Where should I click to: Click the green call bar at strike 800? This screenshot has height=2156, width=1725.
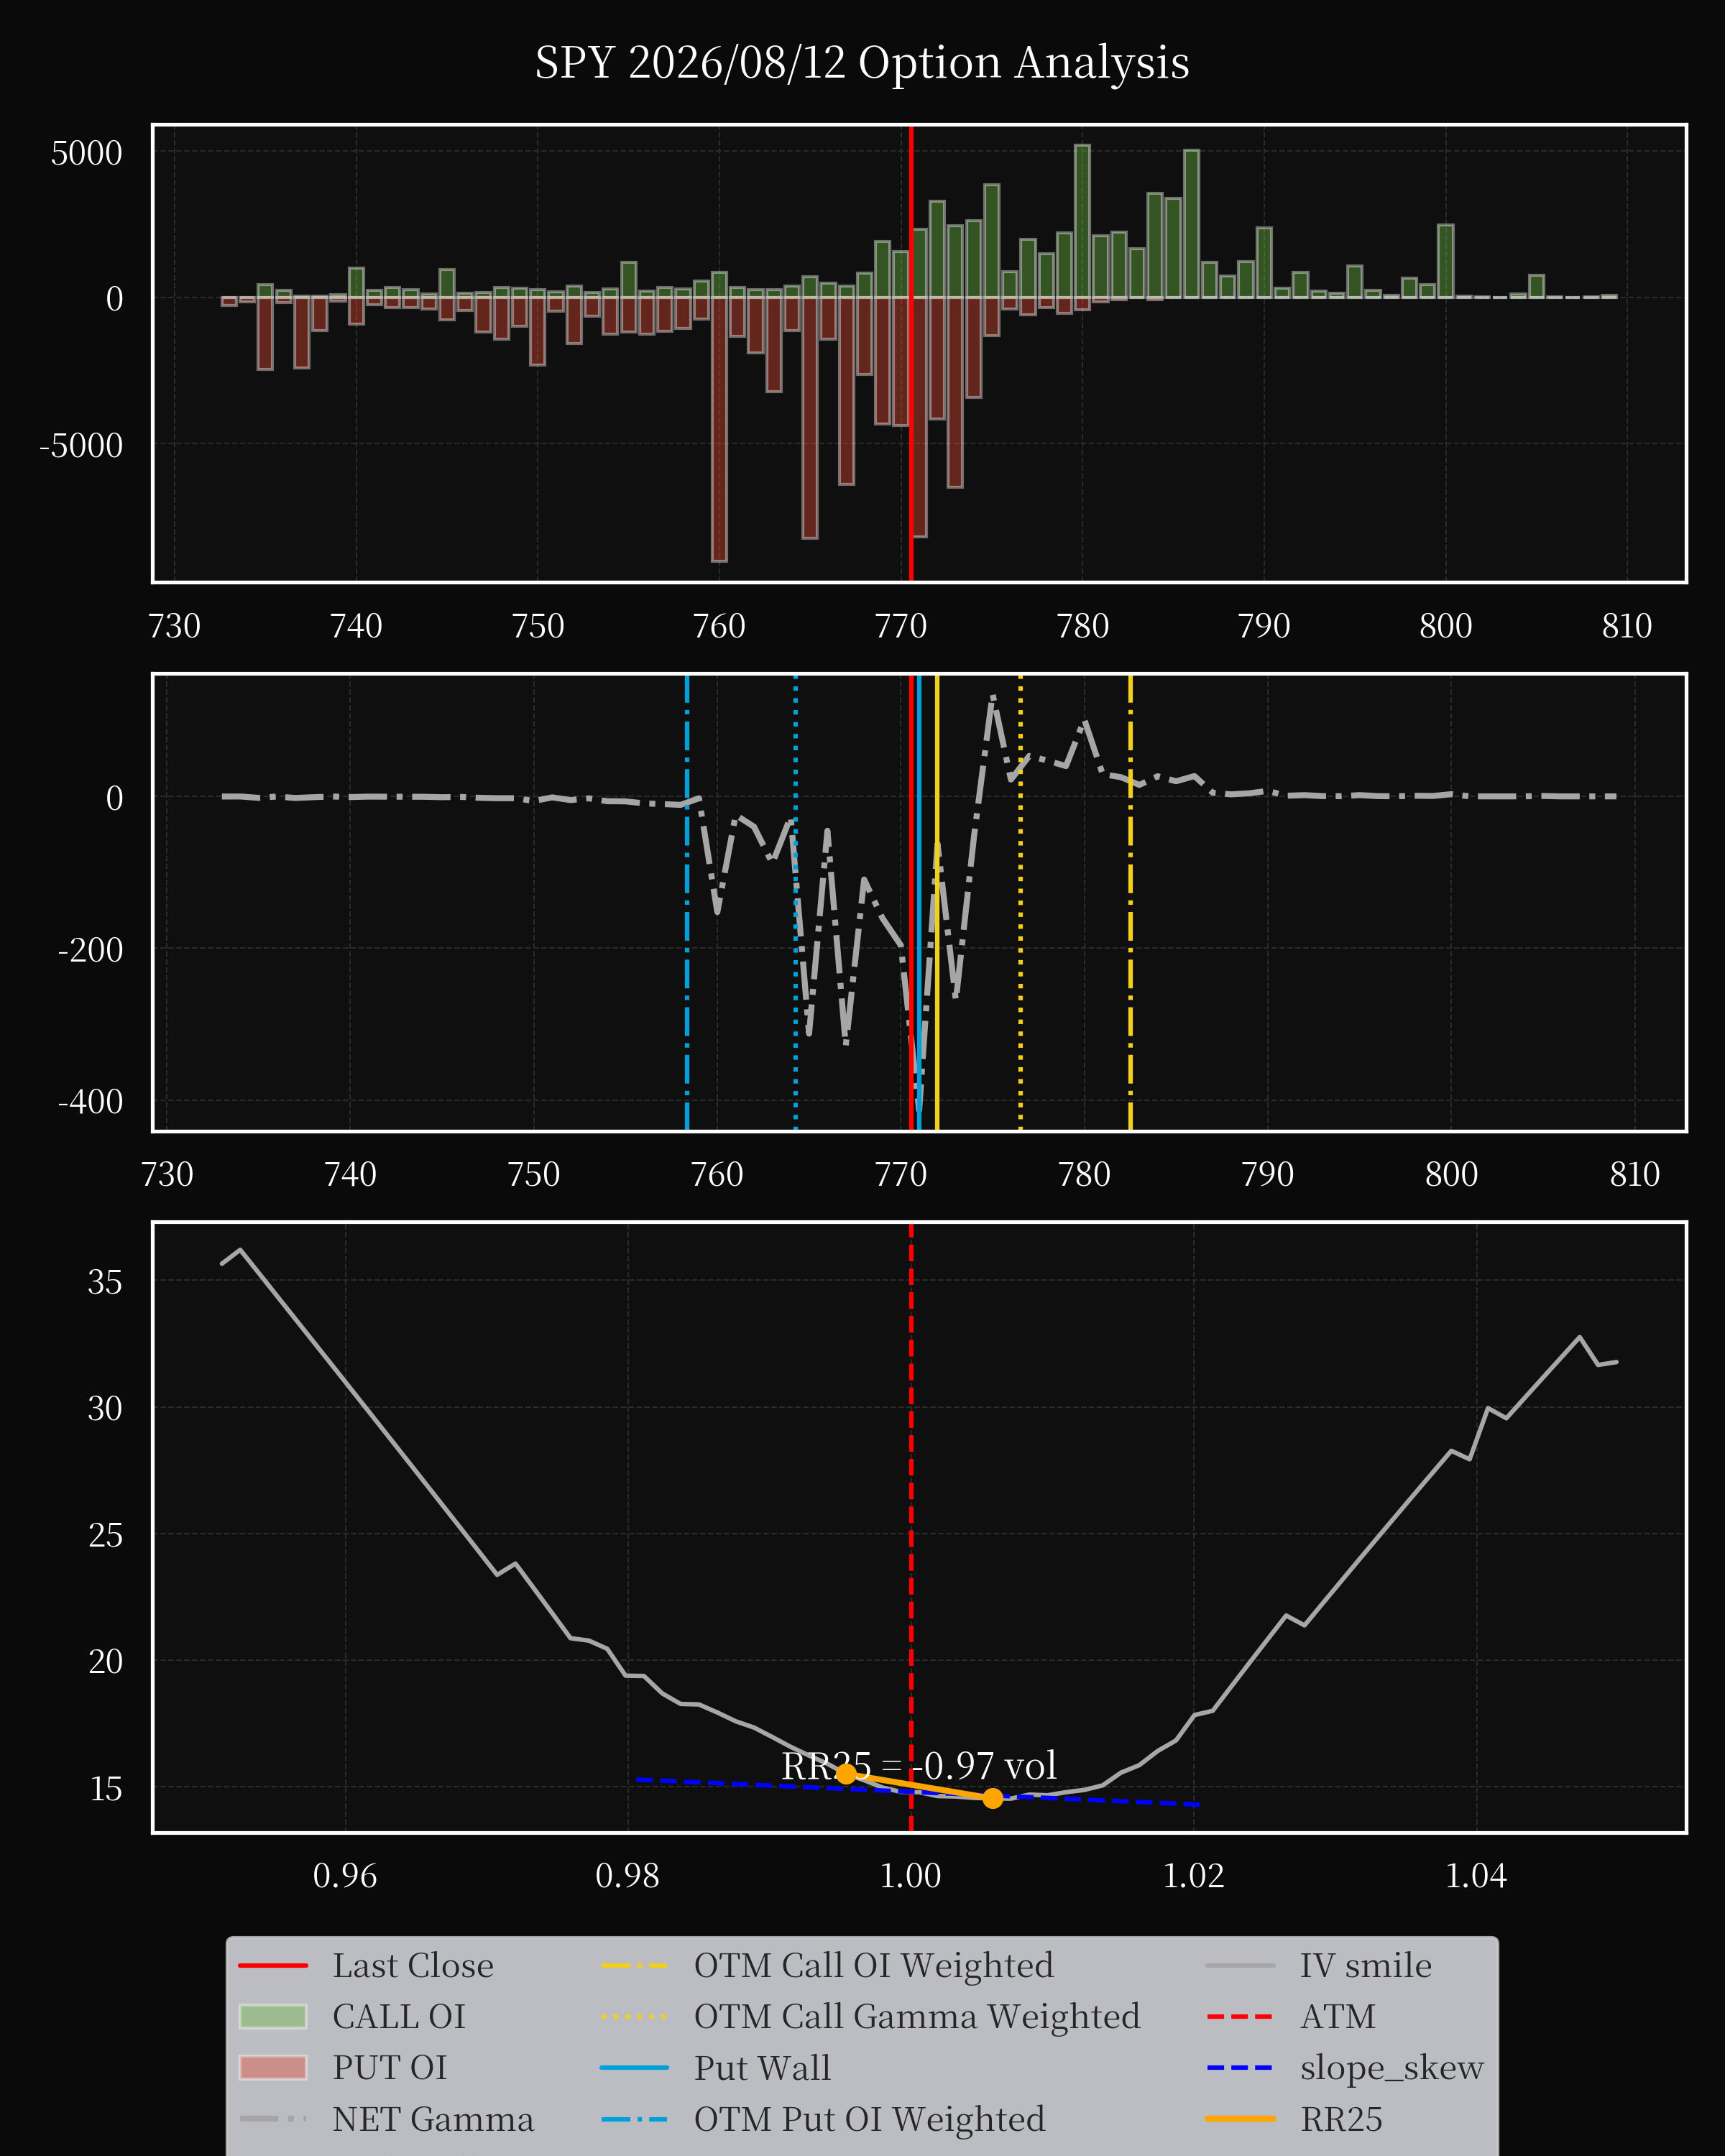coord(1446,261)
